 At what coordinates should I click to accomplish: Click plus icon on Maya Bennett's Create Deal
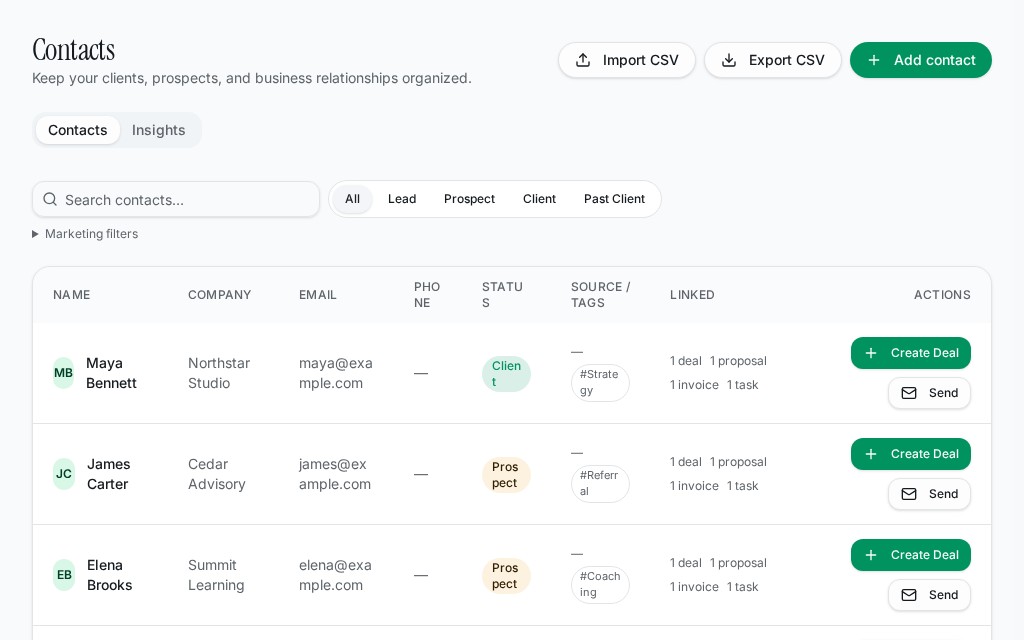[x=871, y=353]
